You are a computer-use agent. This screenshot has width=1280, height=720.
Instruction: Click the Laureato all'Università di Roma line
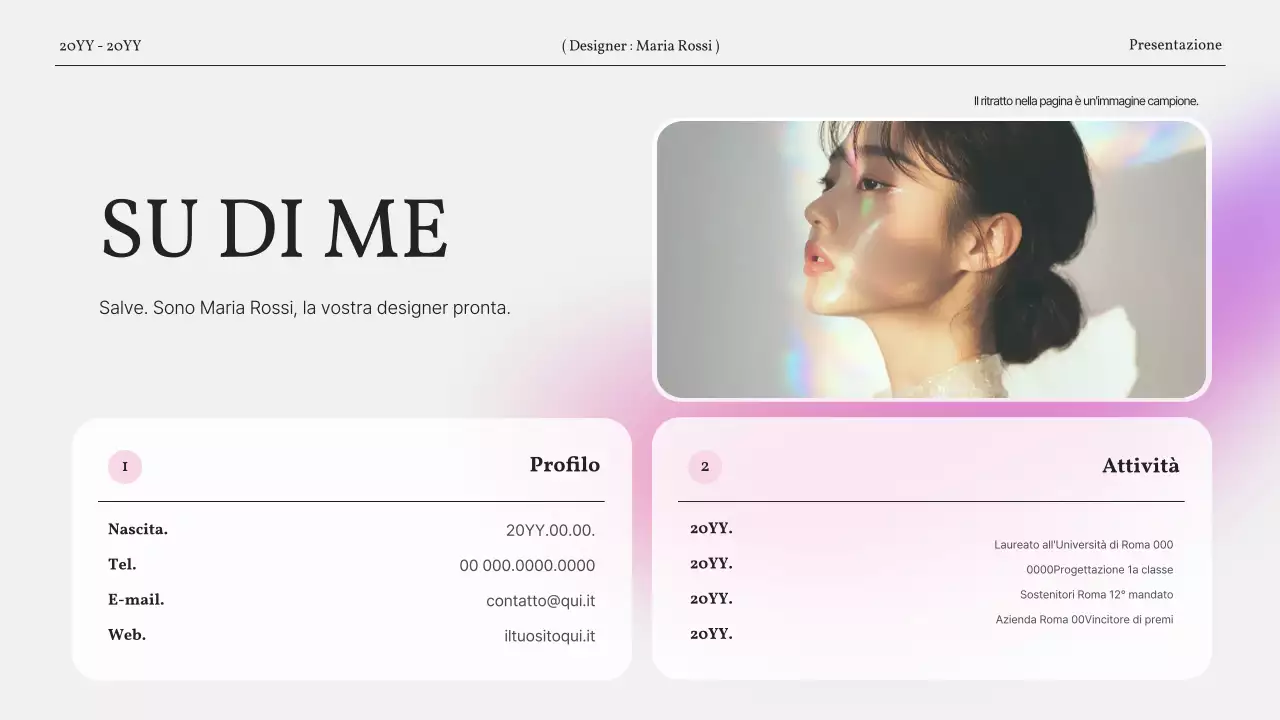point(1084,545)
